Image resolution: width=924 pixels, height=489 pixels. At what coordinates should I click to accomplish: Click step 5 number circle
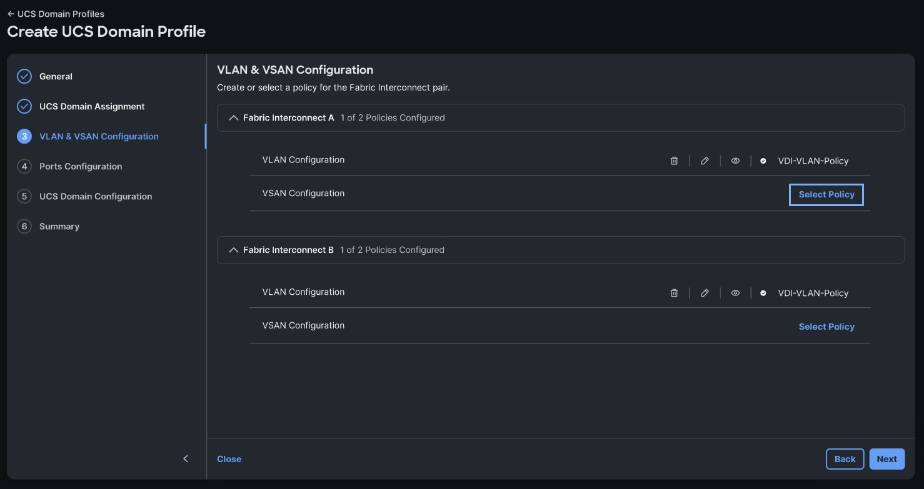(x=24, y=197)
